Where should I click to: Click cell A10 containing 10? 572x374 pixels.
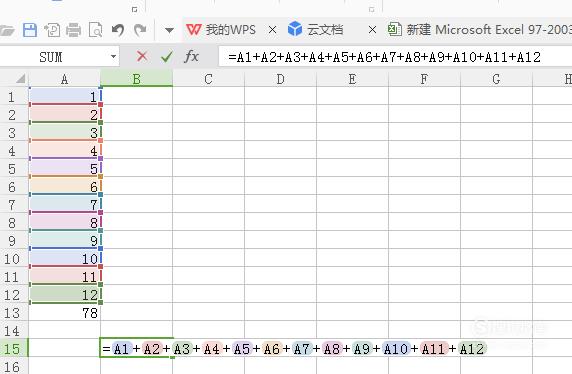point(65,258)
